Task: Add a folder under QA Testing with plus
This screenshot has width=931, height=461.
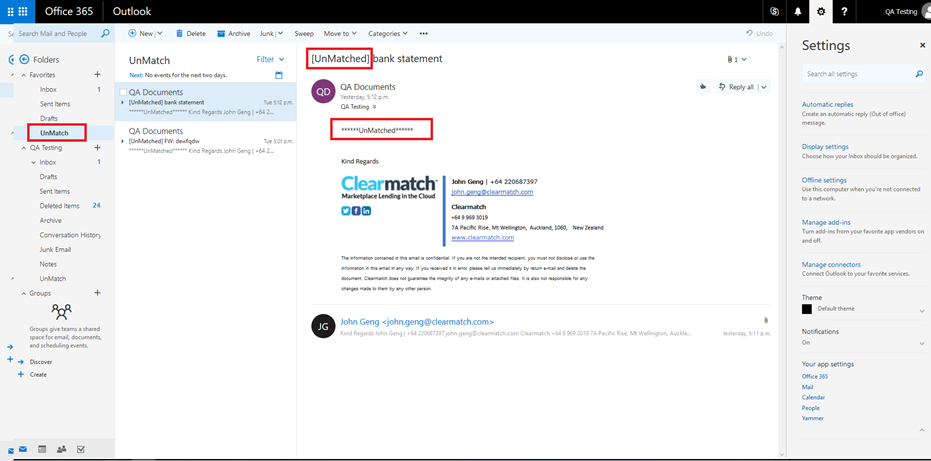Action: (97, 147)
